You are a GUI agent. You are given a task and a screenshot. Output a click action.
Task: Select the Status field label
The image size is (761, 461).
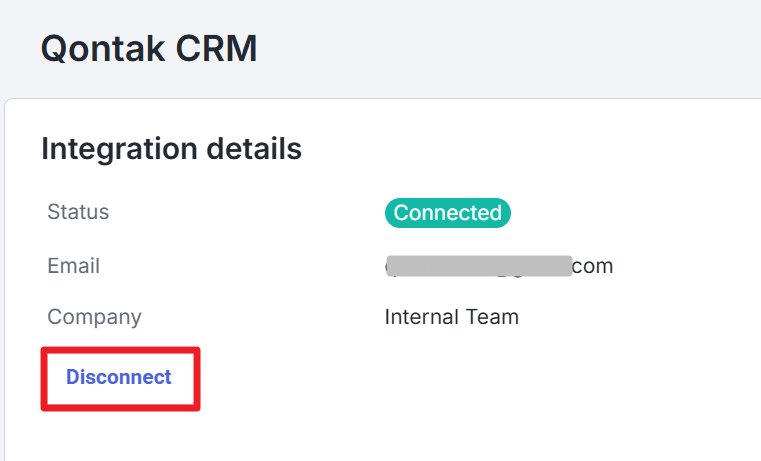tap(78, 212)
